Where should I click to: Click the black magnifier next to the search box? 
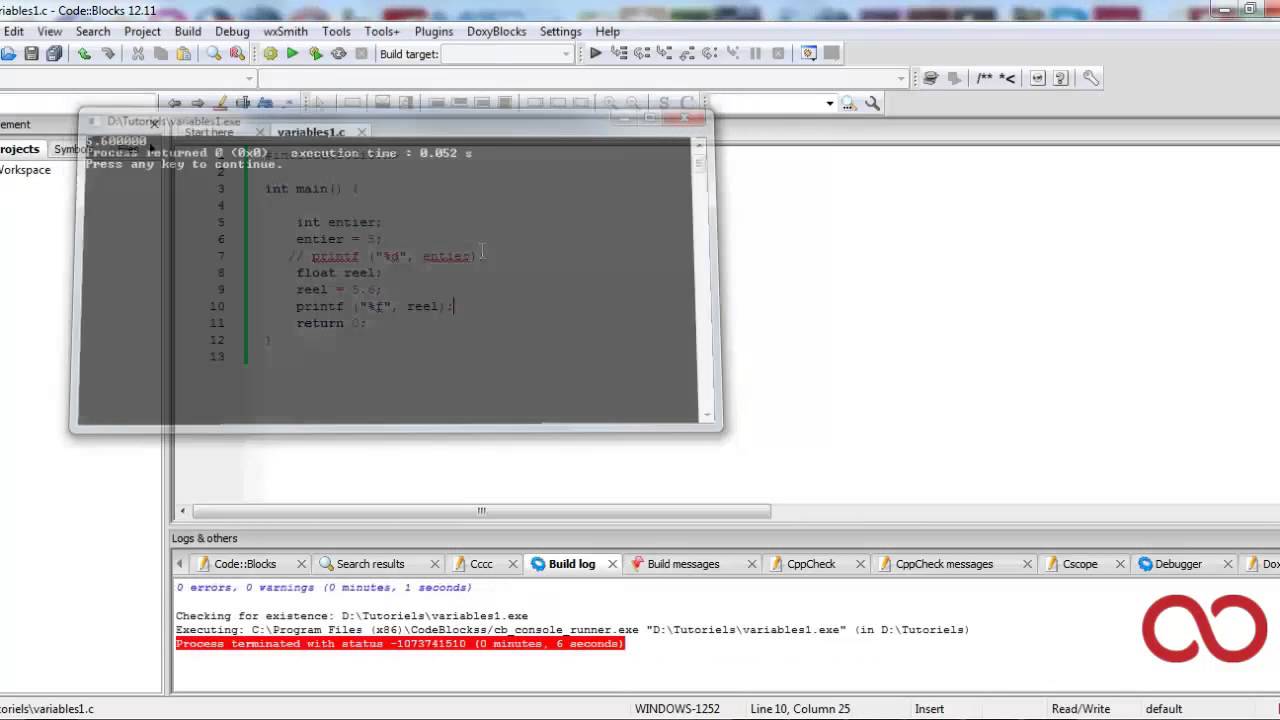872,103
